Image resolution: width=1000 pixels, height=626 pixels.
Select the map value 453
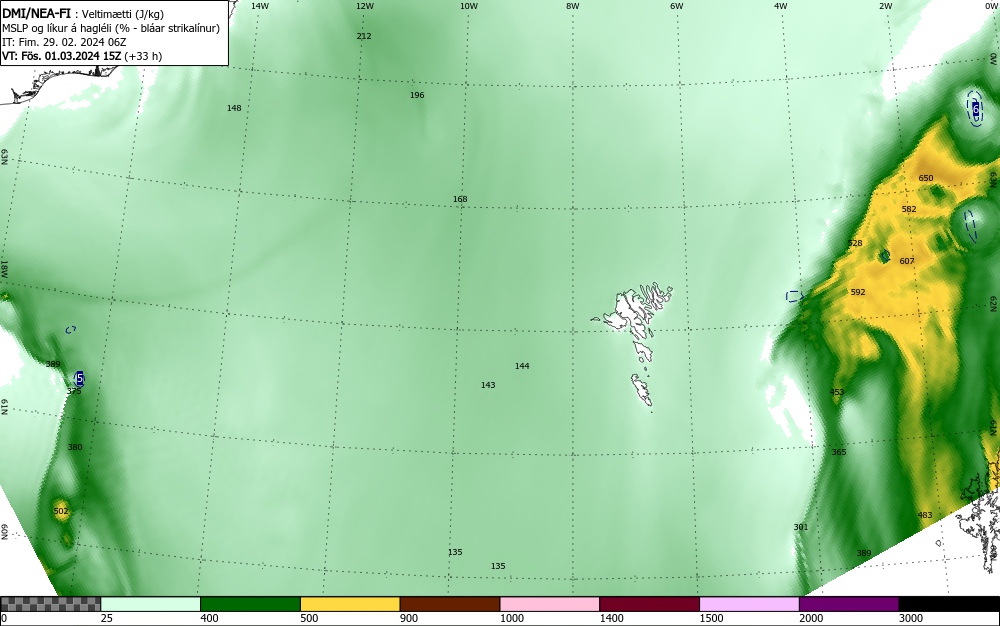click(837, 392)
